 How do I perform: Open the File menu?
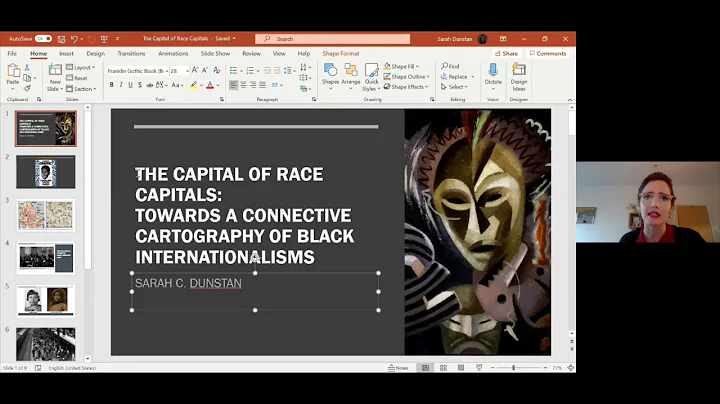tap(12, 54)
